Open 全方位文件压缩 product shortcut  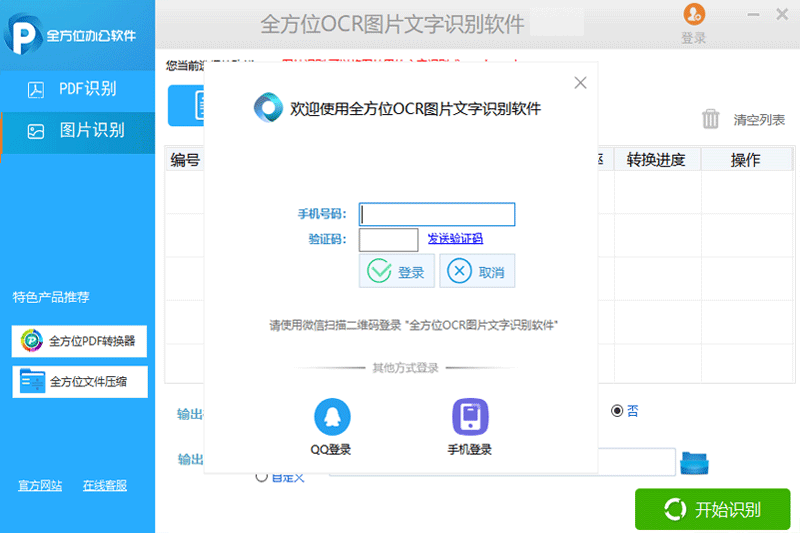[80, 381]
